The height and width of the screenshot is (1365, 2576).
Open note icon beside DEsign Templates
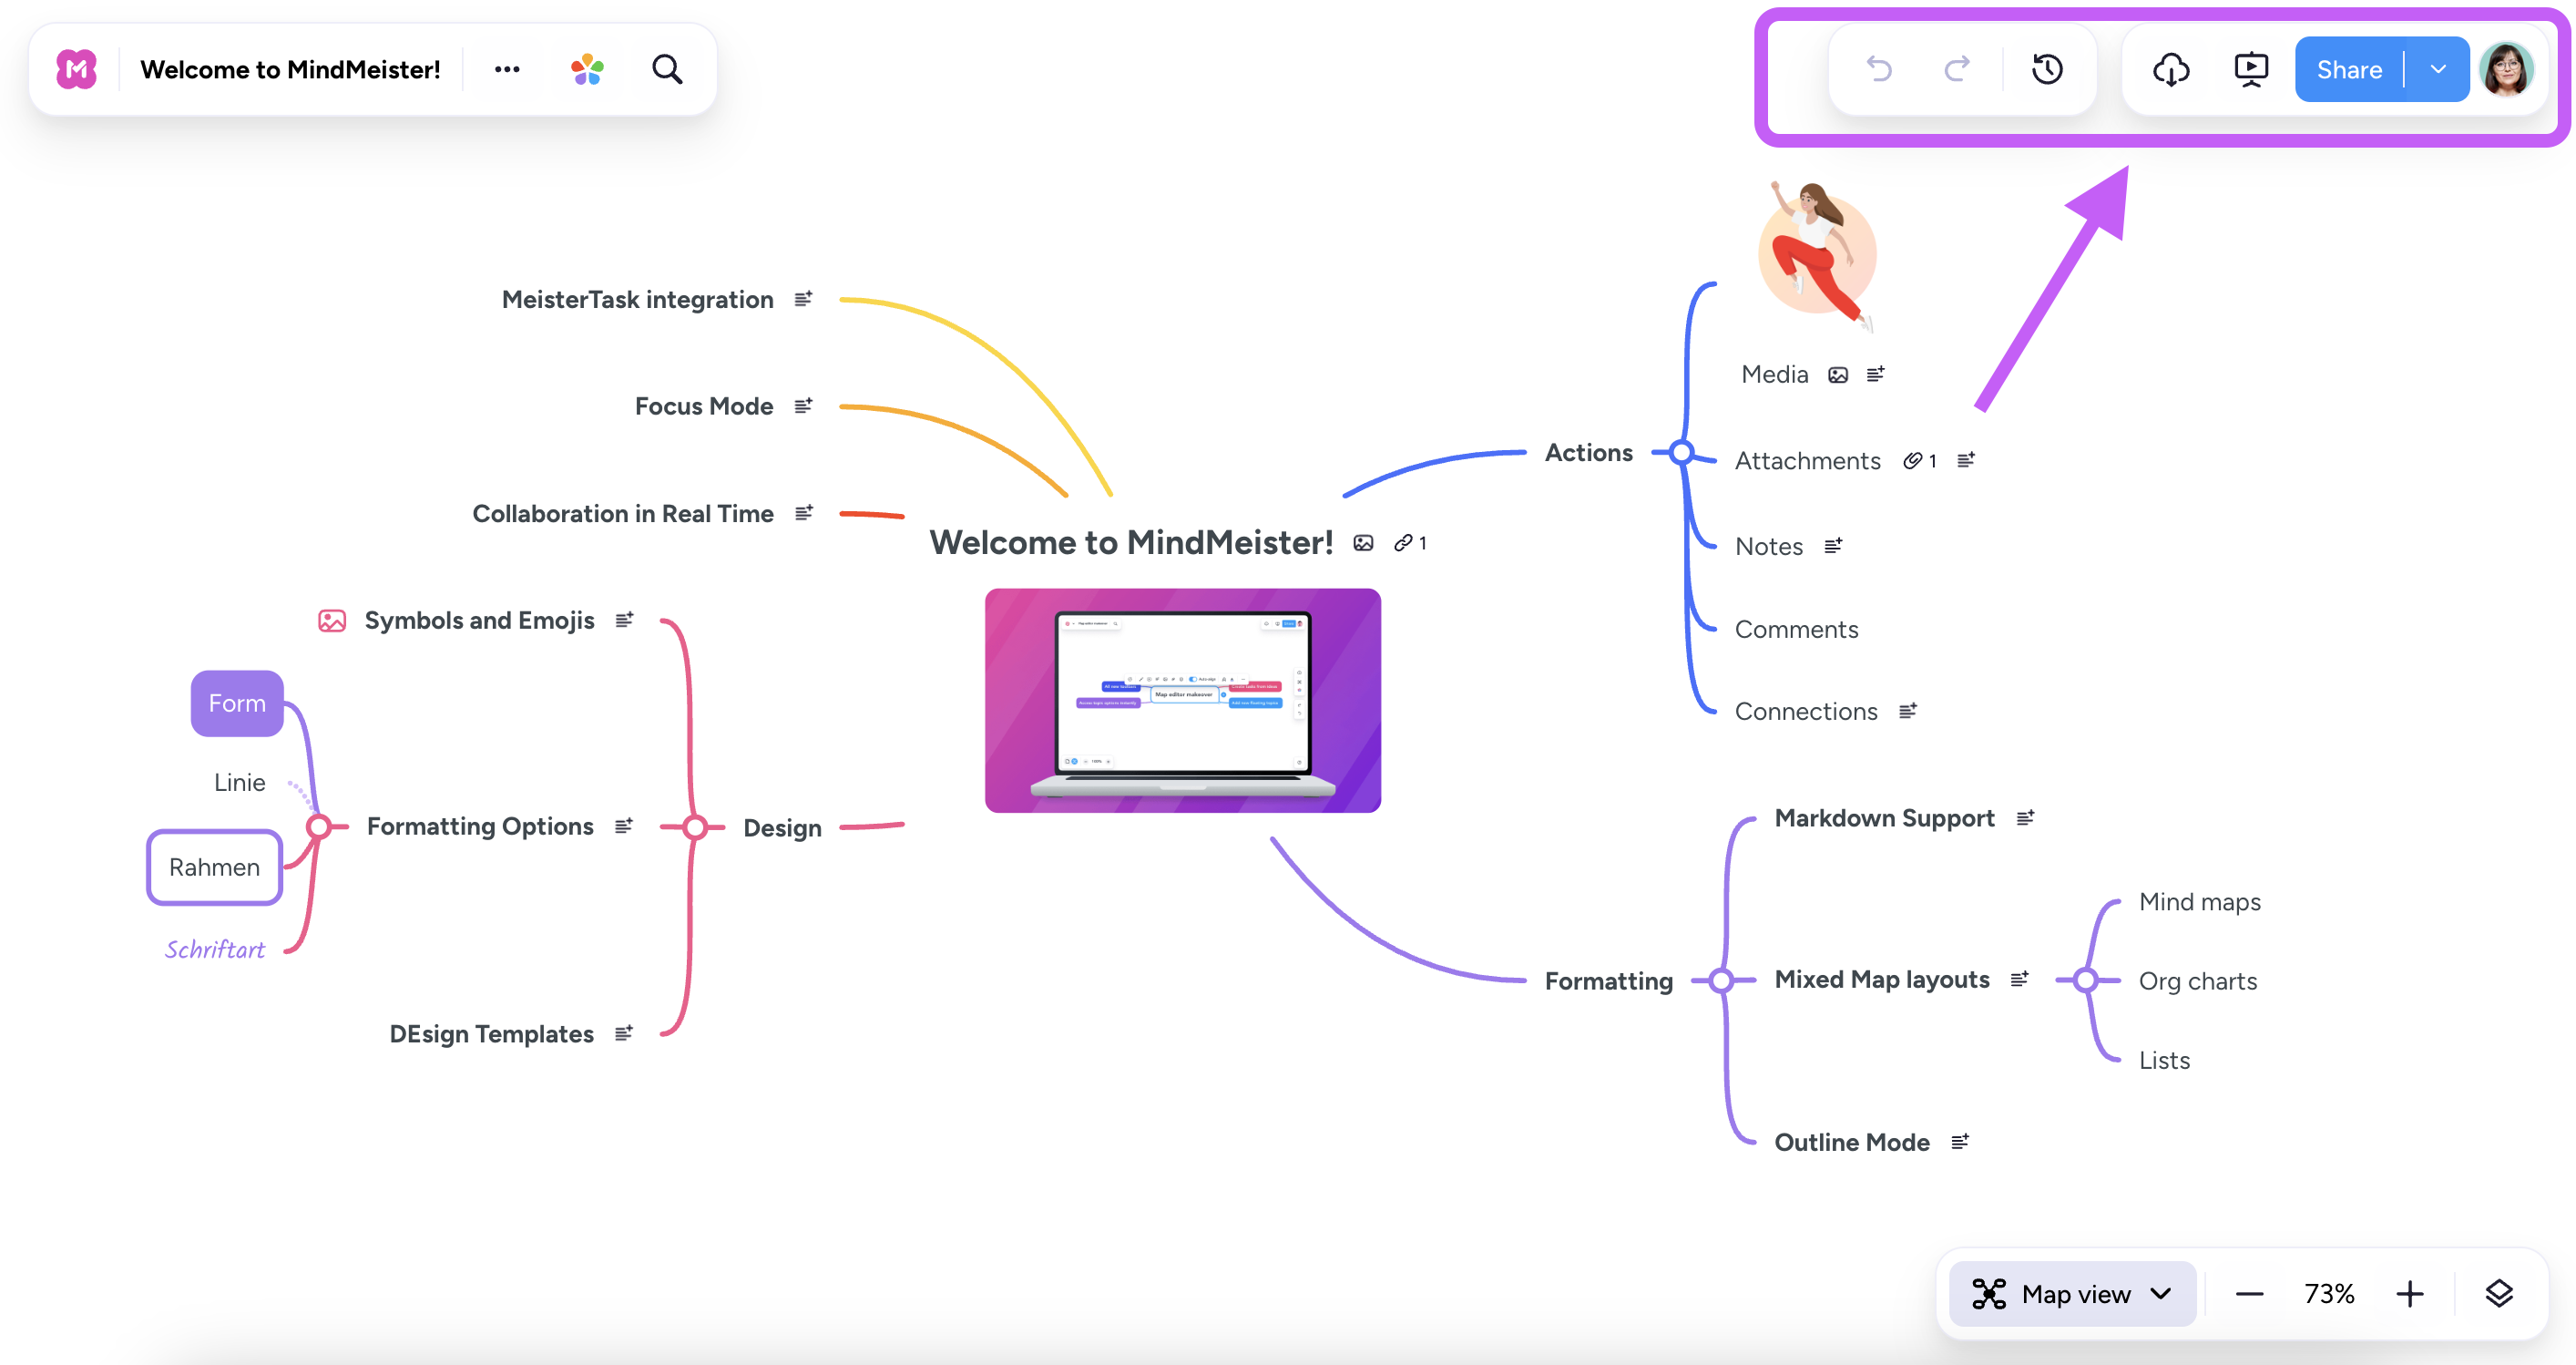tap(623, 1033)
